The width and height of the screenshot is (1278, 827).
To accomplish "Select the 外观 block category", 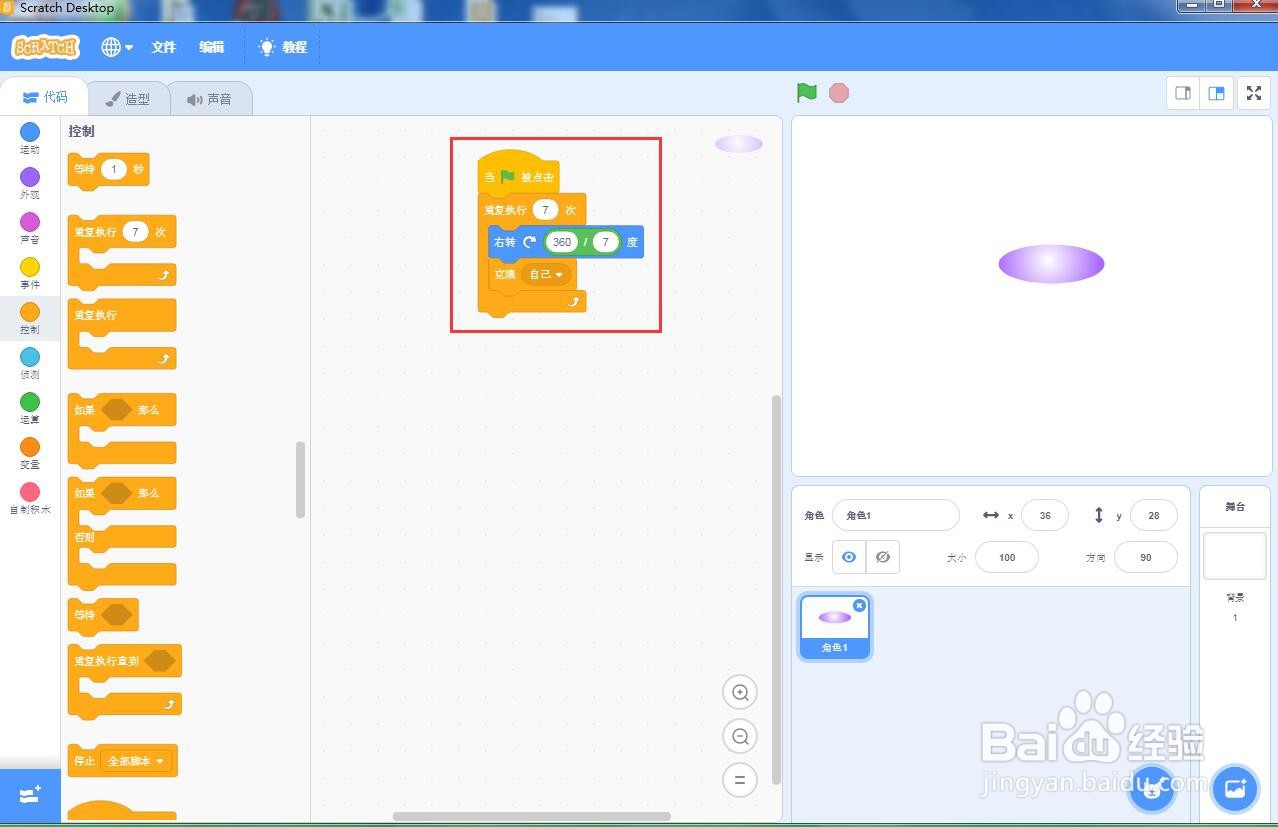I will point(30,183).
